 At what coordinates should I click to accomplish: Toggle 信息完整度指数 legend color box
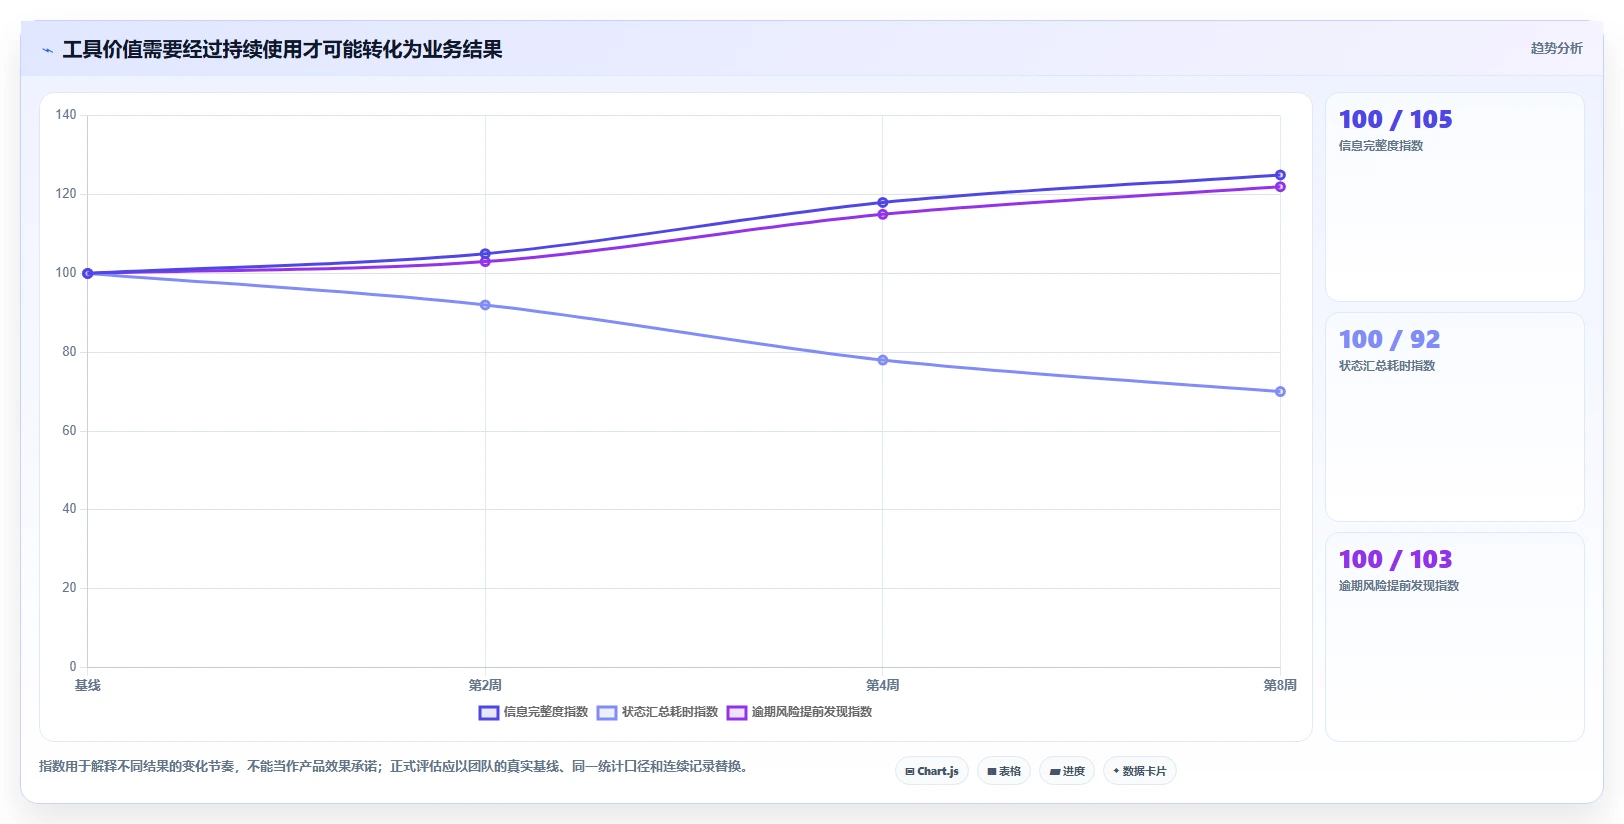(x=489, y=713)
